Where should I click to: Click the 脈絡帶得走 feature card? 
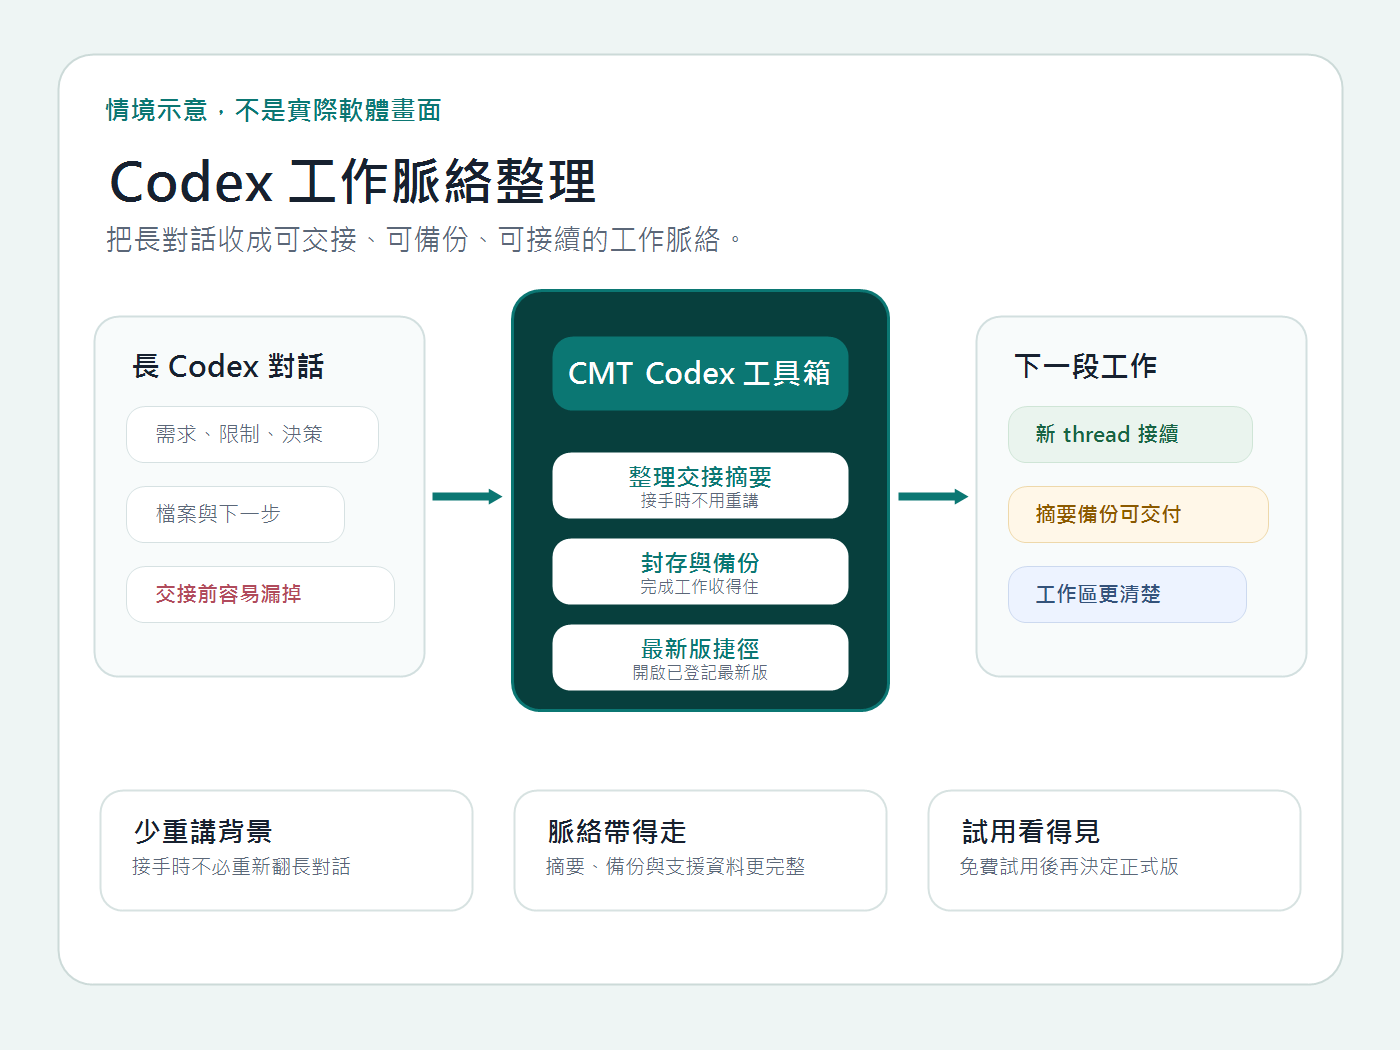pos(700,850)
